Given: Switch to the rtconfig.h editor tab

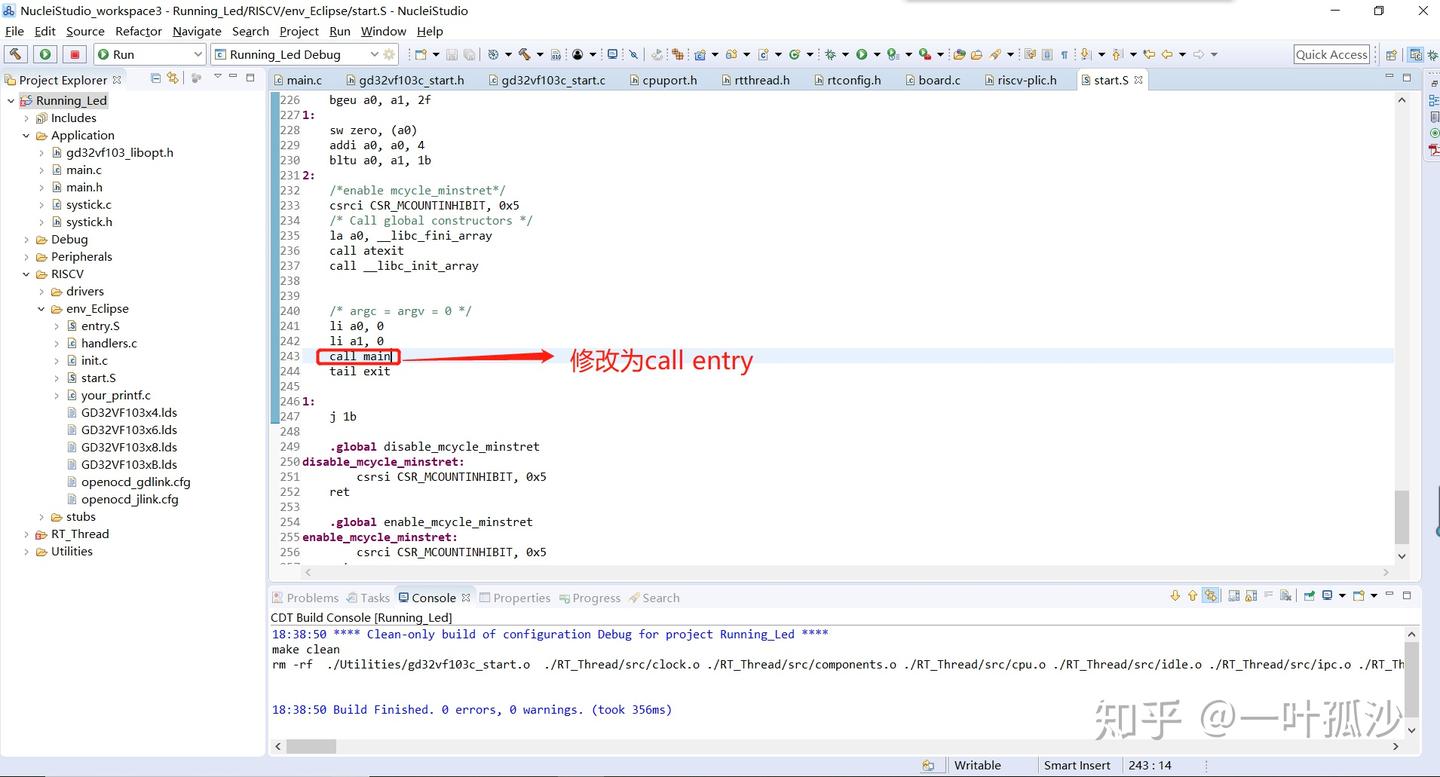Looking at the screenshot, I should point(848,79).
